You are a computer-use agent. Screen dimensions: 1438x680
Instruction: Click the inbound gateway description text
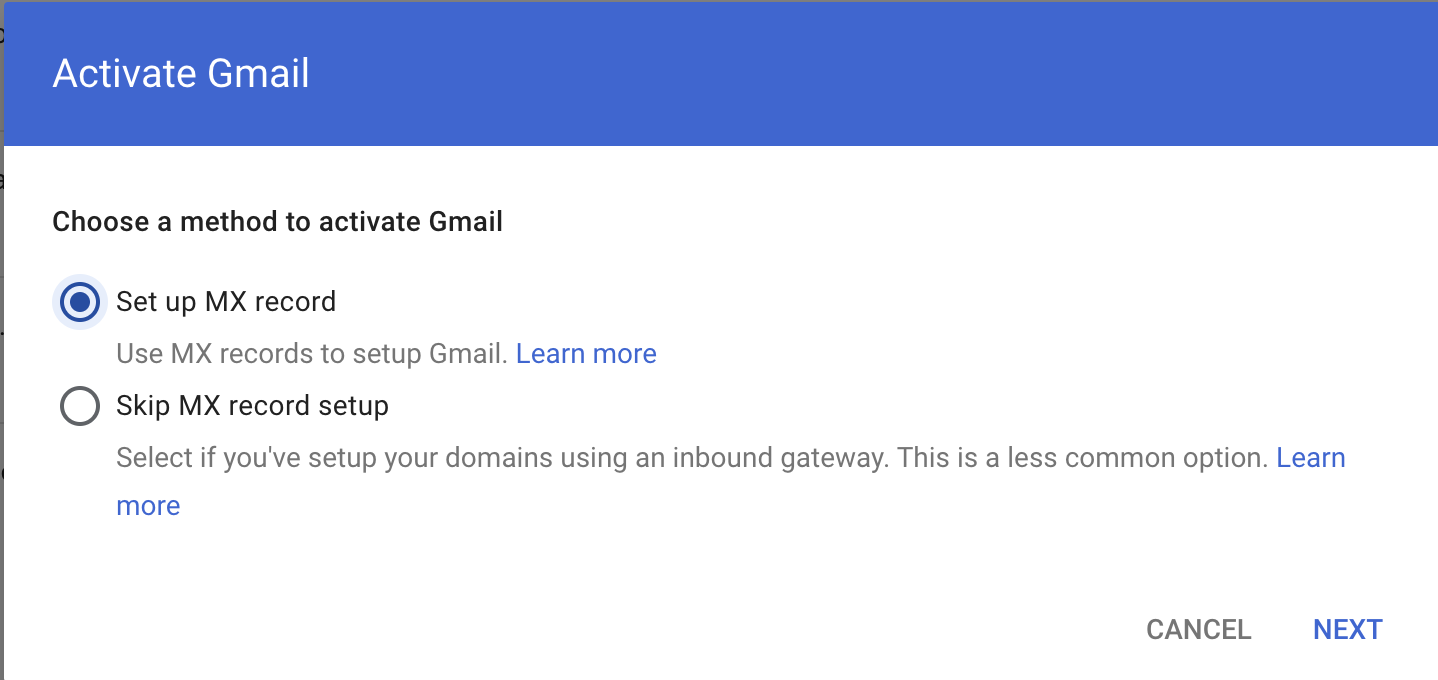click(692, 458)
